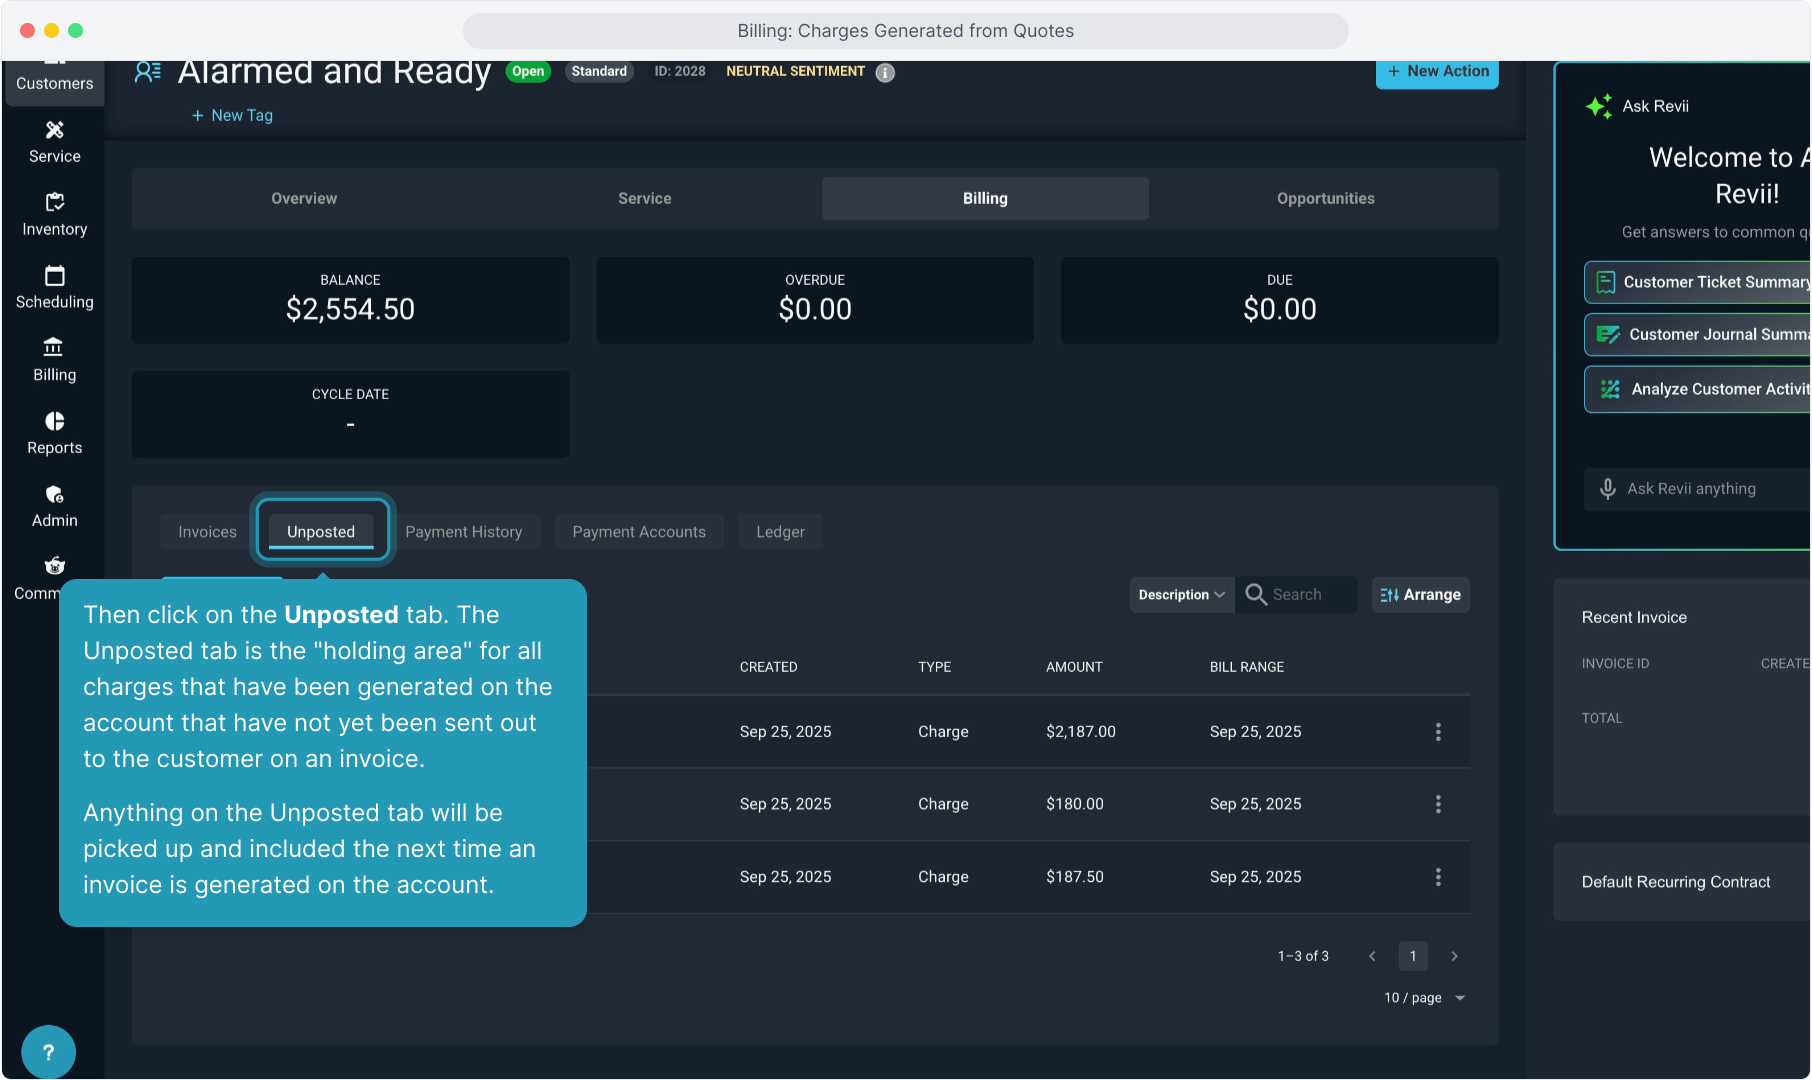Open the 10 / page size dropdown
Viewport: 1812px width, 1080px height.
pos(1424,998)
